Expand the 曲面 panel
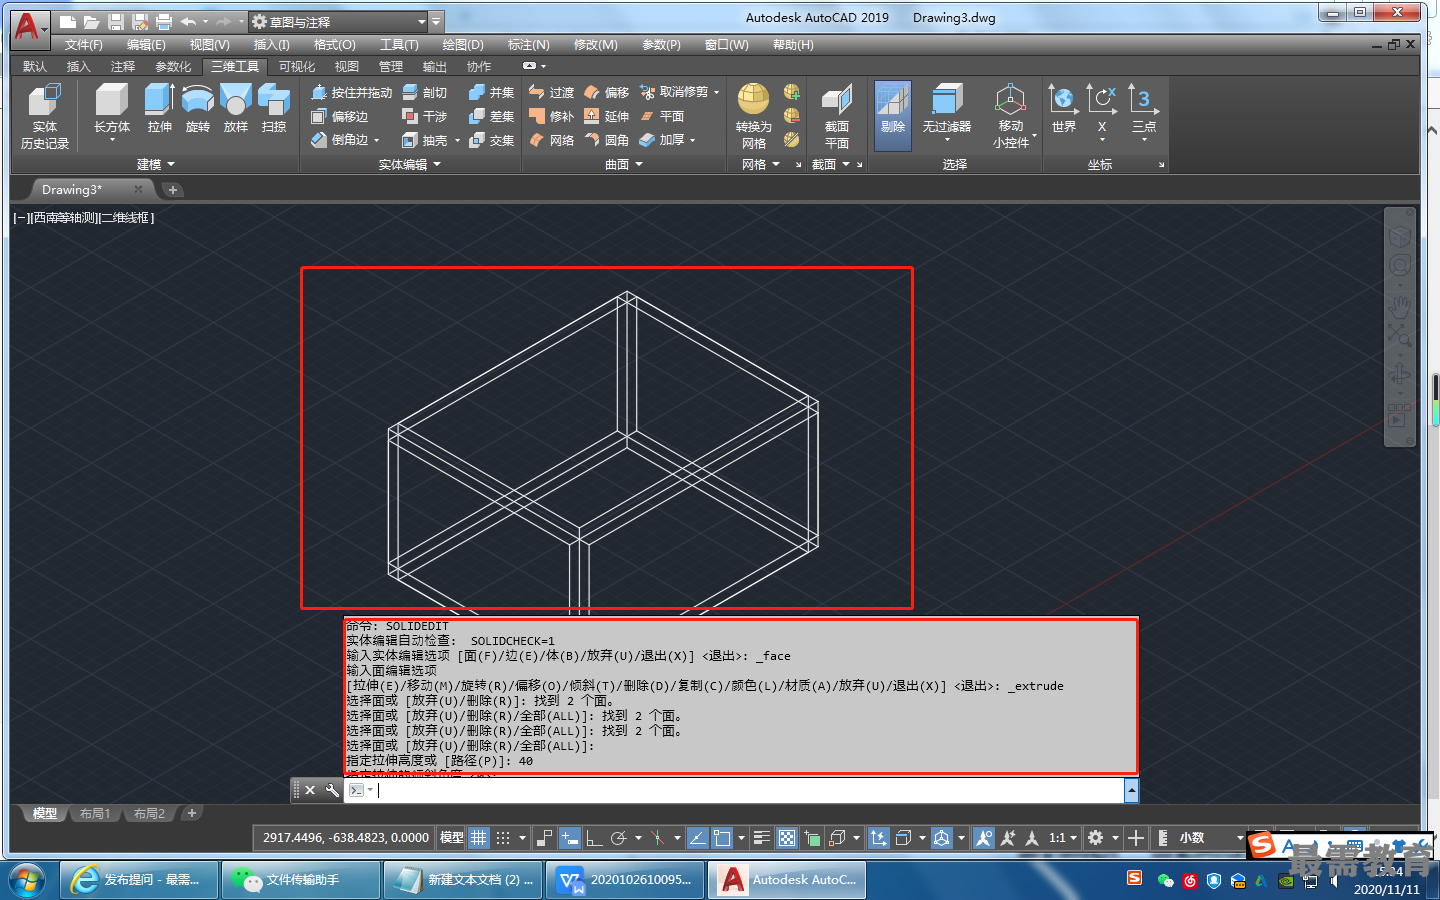Viewport: 1440px width, 900px height. point(624,164)
